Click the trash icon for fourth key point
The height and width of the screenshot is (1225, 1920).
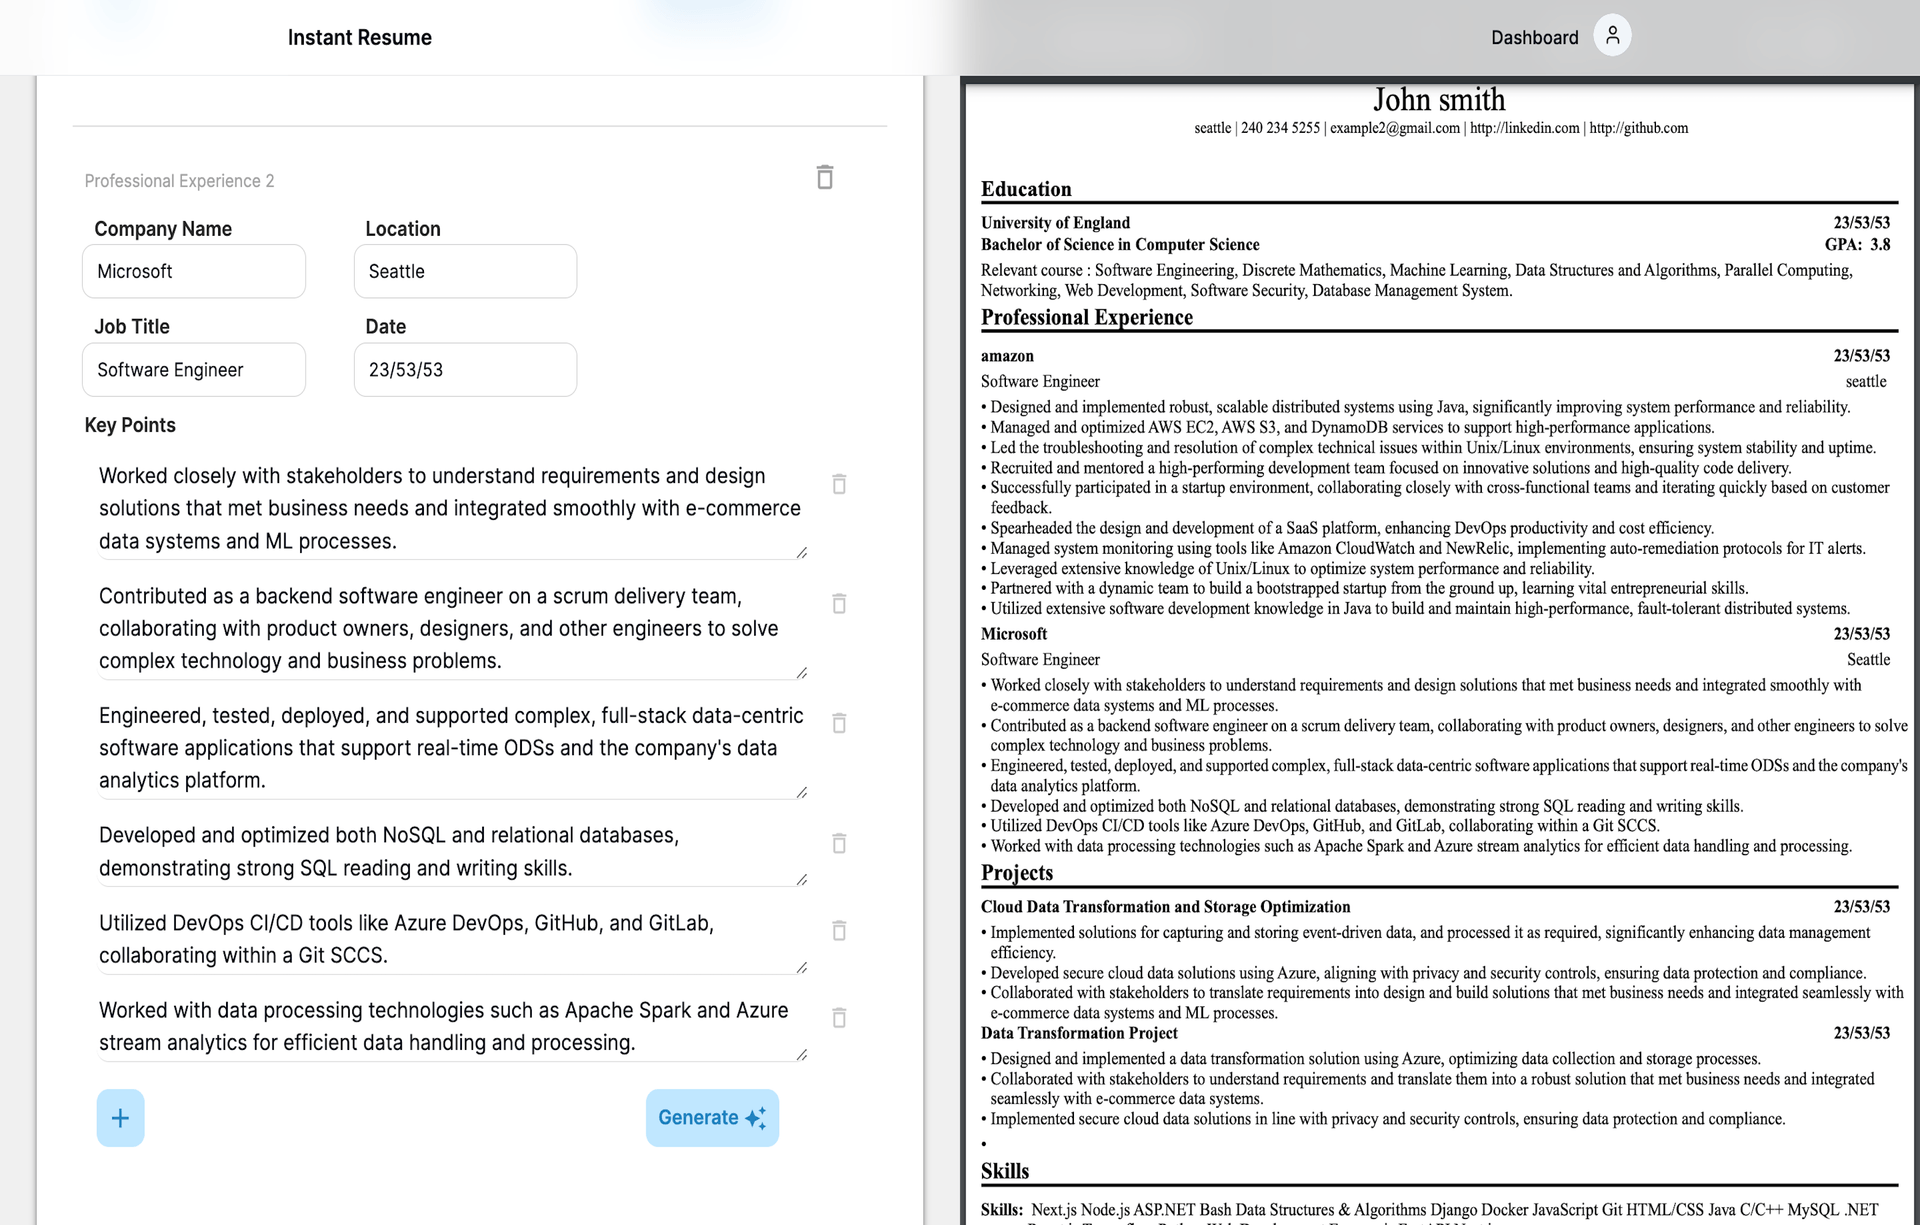[x=837, y=843]
